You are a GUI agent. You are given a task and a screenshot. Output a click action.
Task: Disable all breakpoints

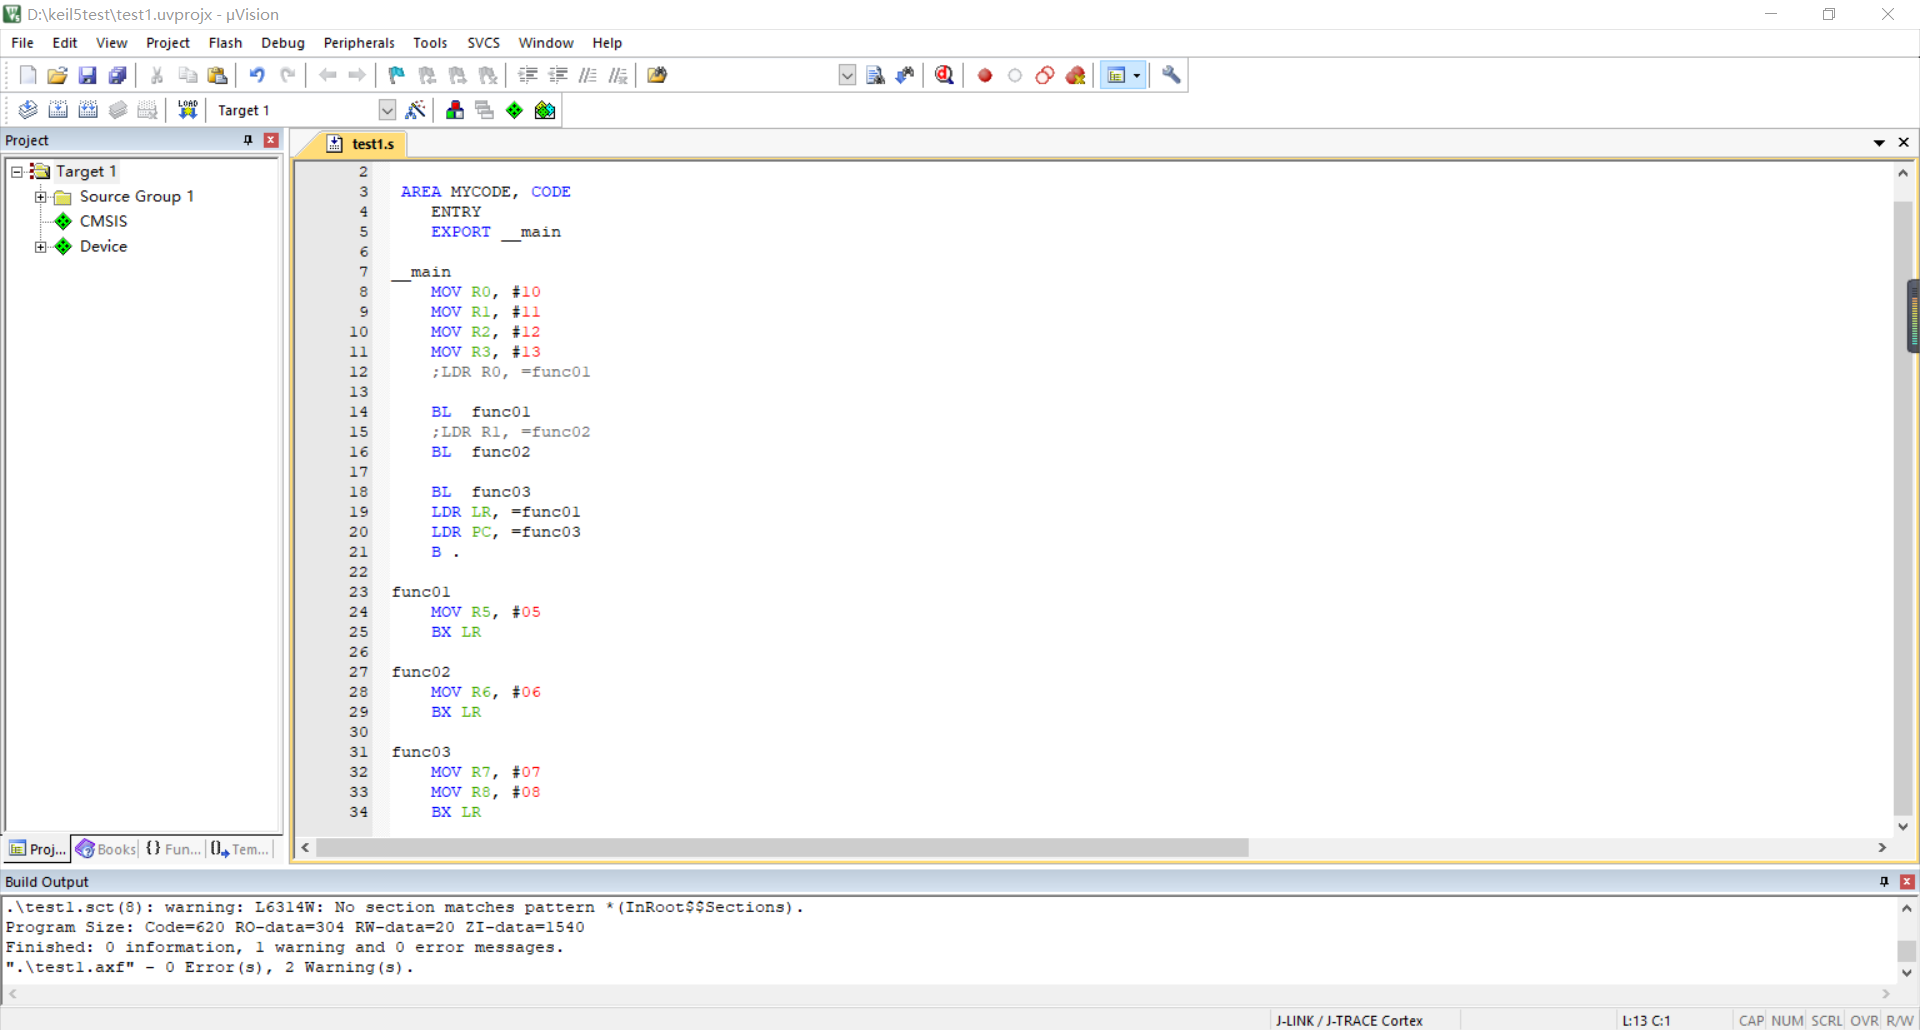click(1045, 75)
